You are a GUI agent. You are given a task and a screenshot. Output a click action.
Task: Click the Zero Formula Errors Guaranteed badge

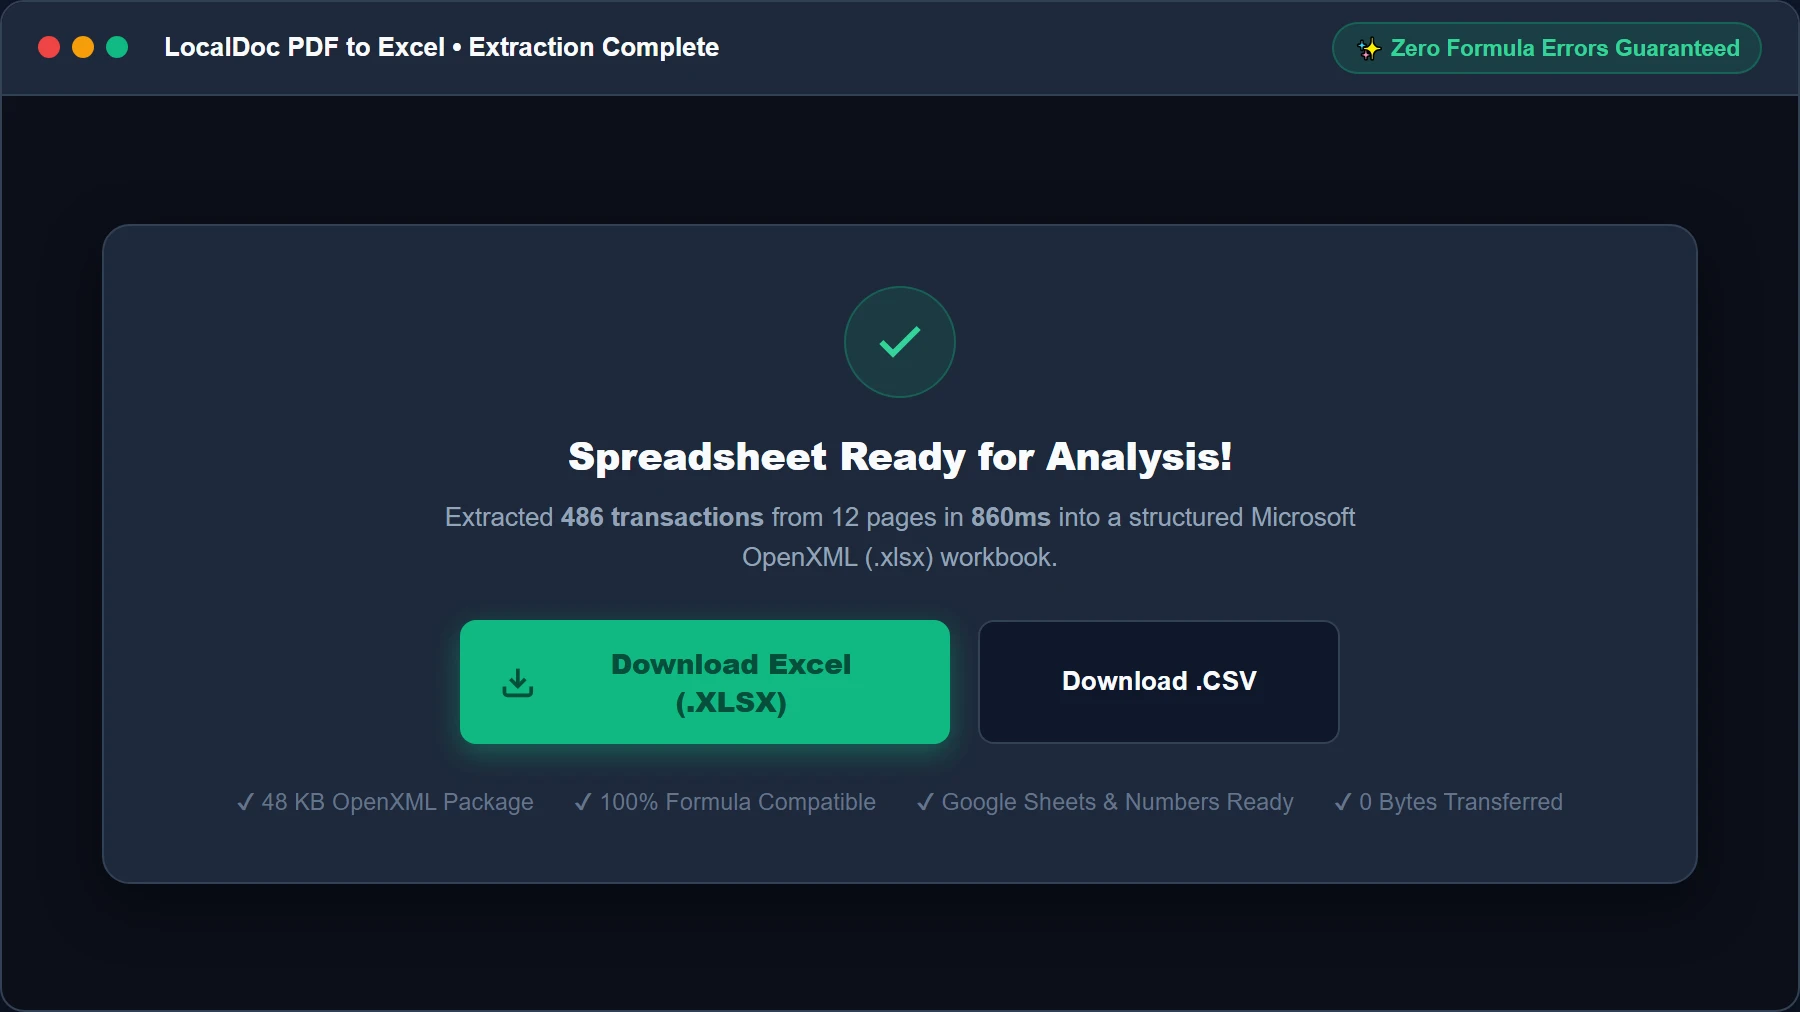pos(1547,48)
